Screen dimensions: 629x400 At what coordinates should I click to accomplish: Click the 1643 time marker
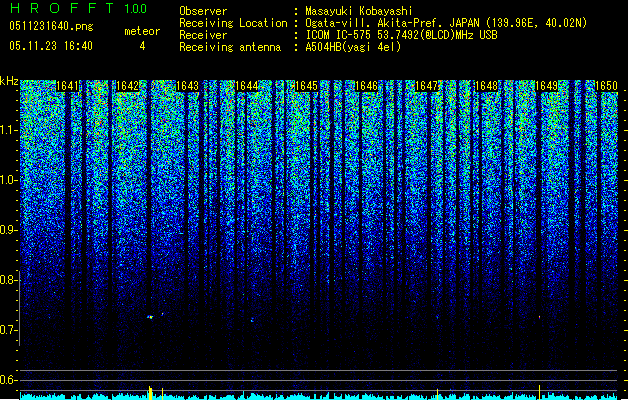click(187, 86)
